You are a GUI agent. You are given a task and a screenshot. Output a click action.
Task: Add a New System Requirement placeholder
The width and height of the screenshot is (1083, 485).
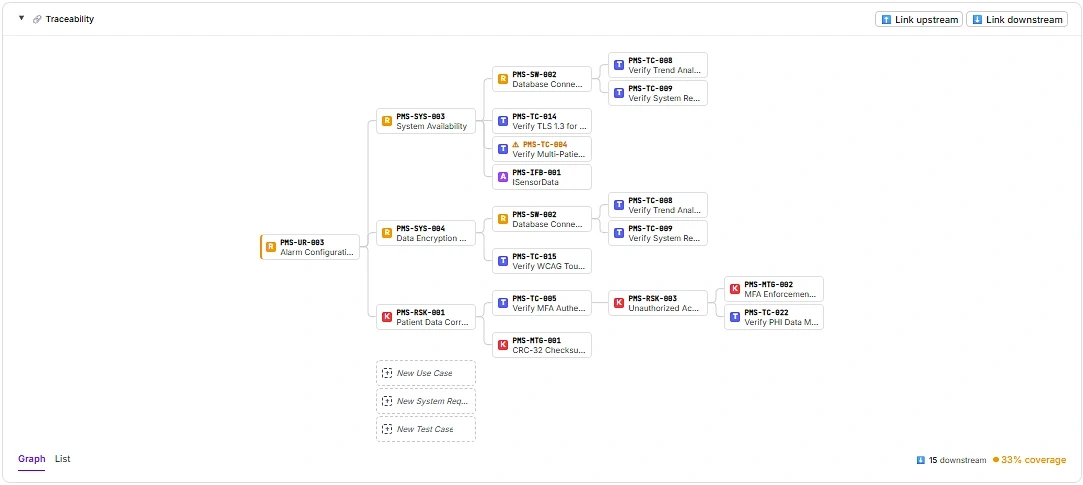point(426,401)
